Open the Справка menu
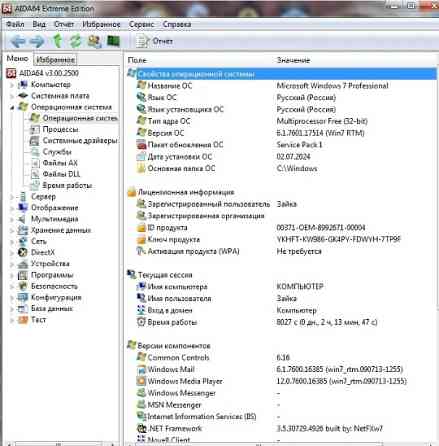Screen dimensions: 439x446 [x=177, y=24]
